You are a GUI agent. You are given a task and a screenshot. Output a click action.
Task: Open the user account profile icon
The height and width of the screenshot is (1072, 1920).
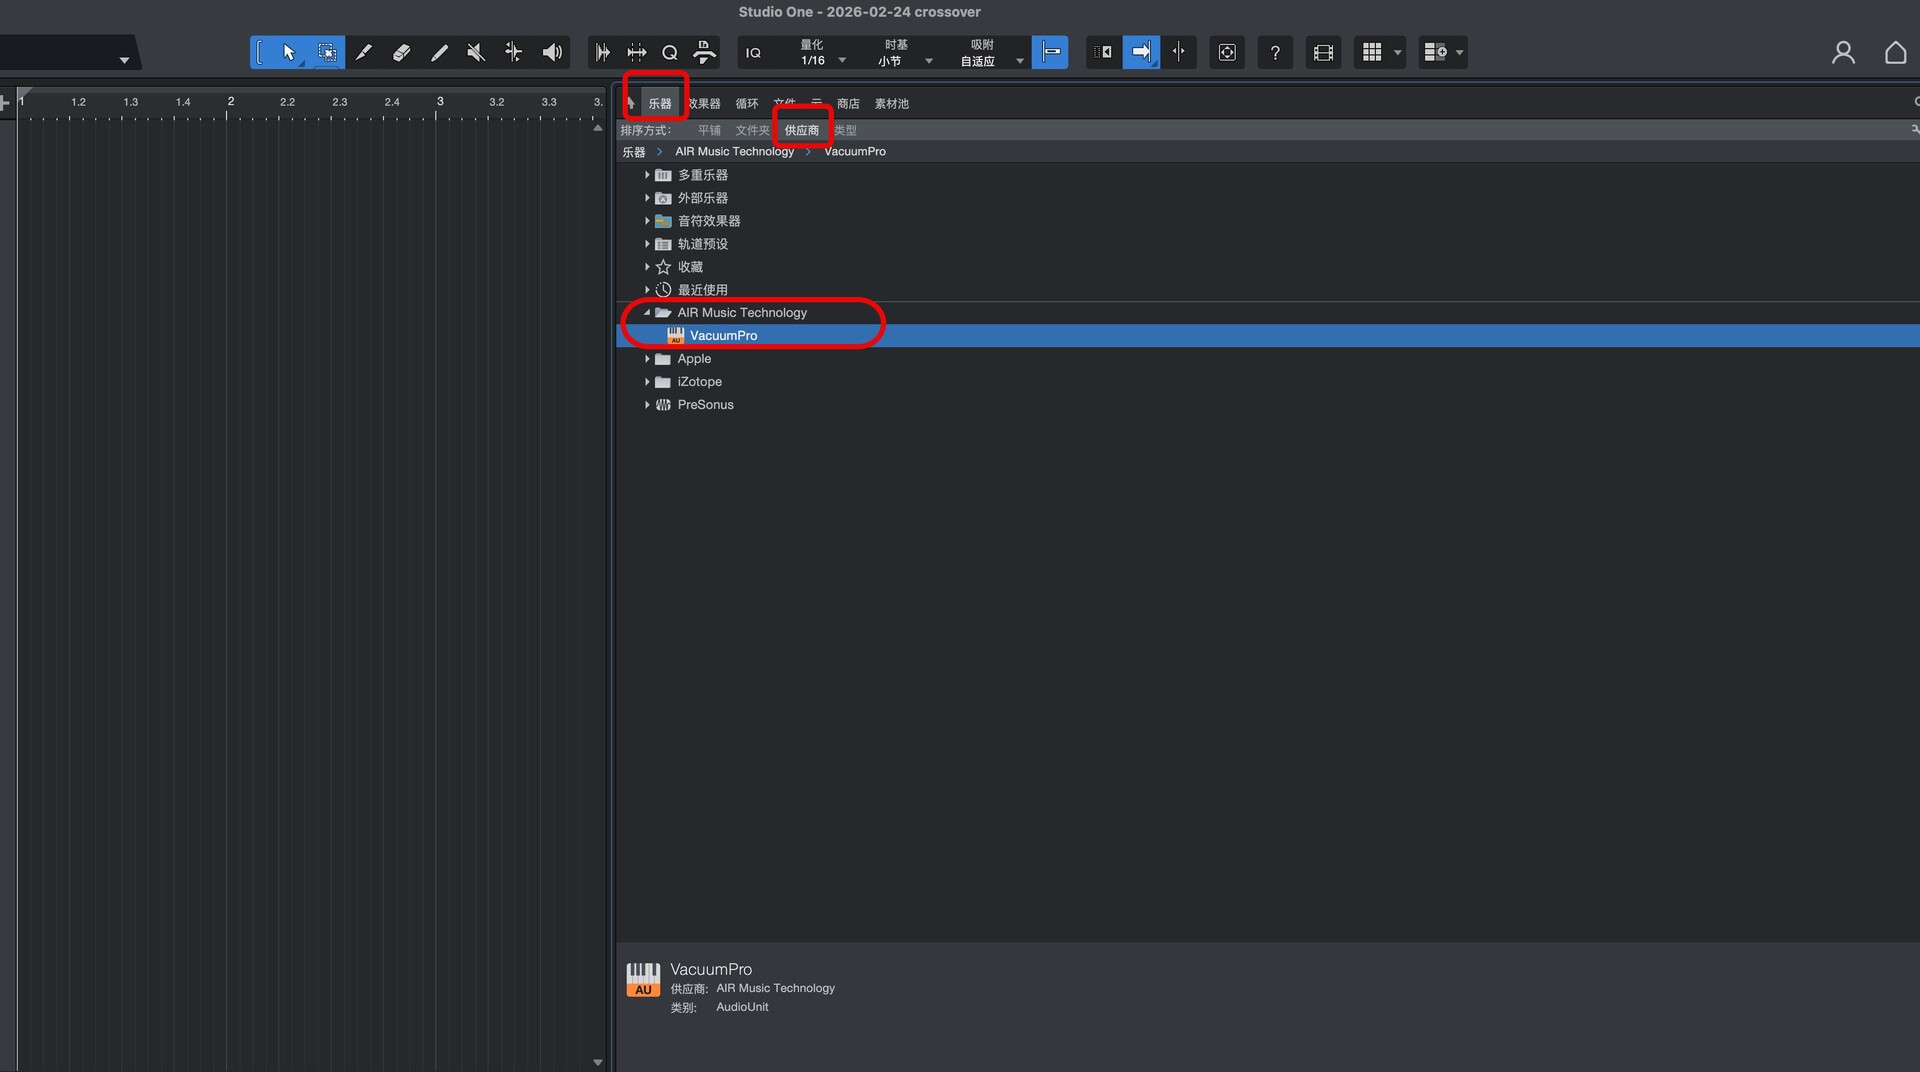(x=1842, y=53)
